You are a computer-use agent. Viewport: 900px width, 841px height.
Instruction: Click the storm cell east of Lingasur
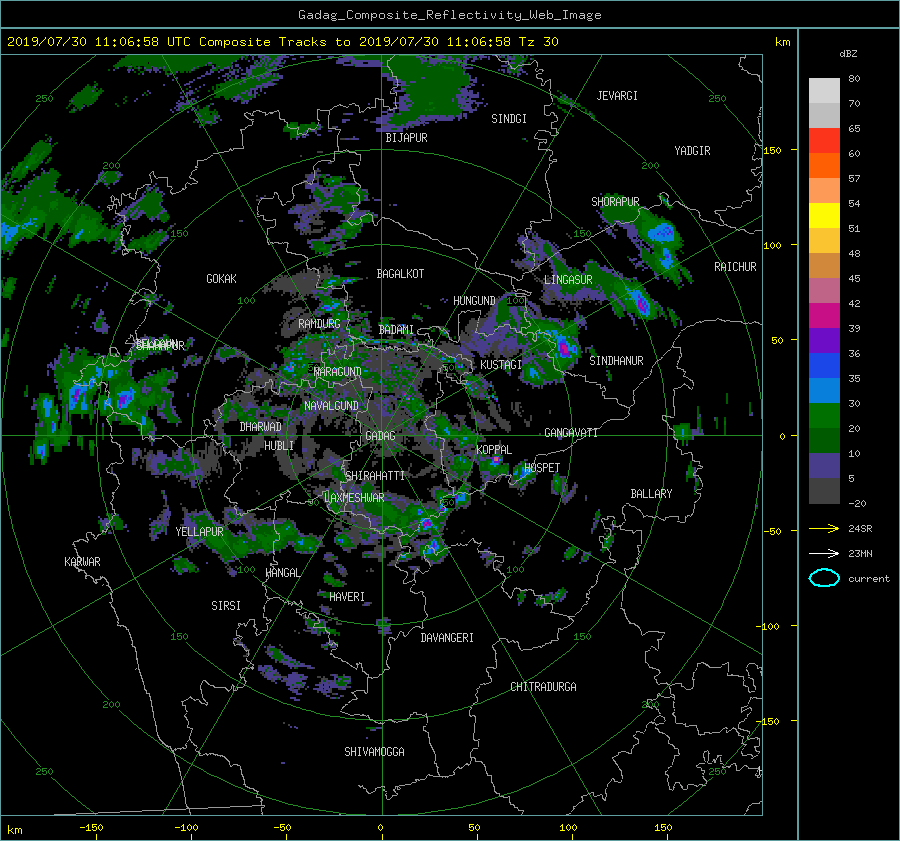(x=641, y=303)
